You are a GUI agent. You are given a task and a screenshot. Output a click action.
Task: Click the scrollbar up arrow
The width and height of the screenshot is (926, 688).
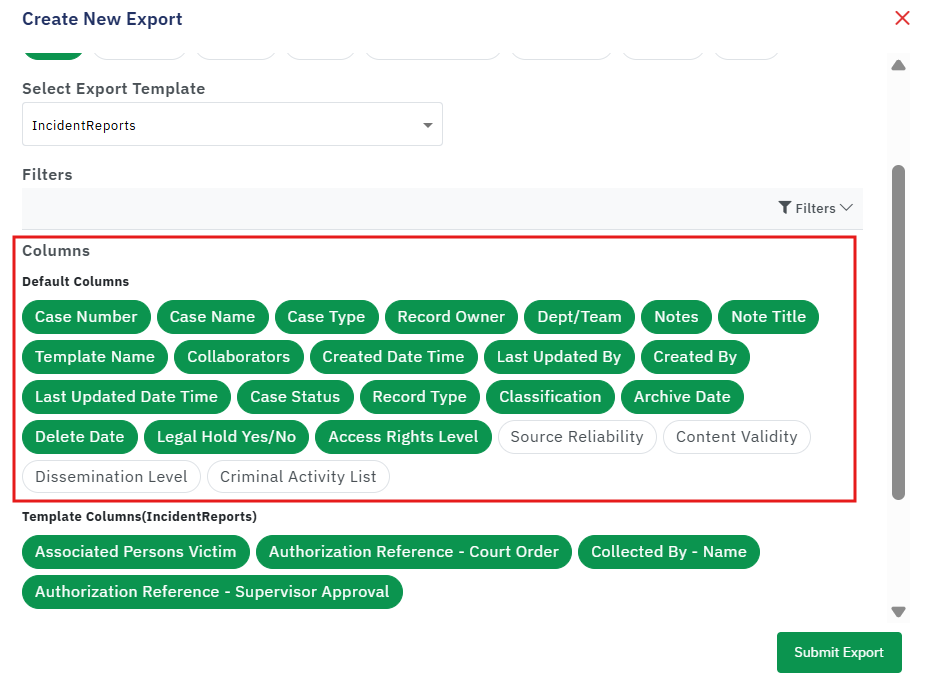(898, 65)
